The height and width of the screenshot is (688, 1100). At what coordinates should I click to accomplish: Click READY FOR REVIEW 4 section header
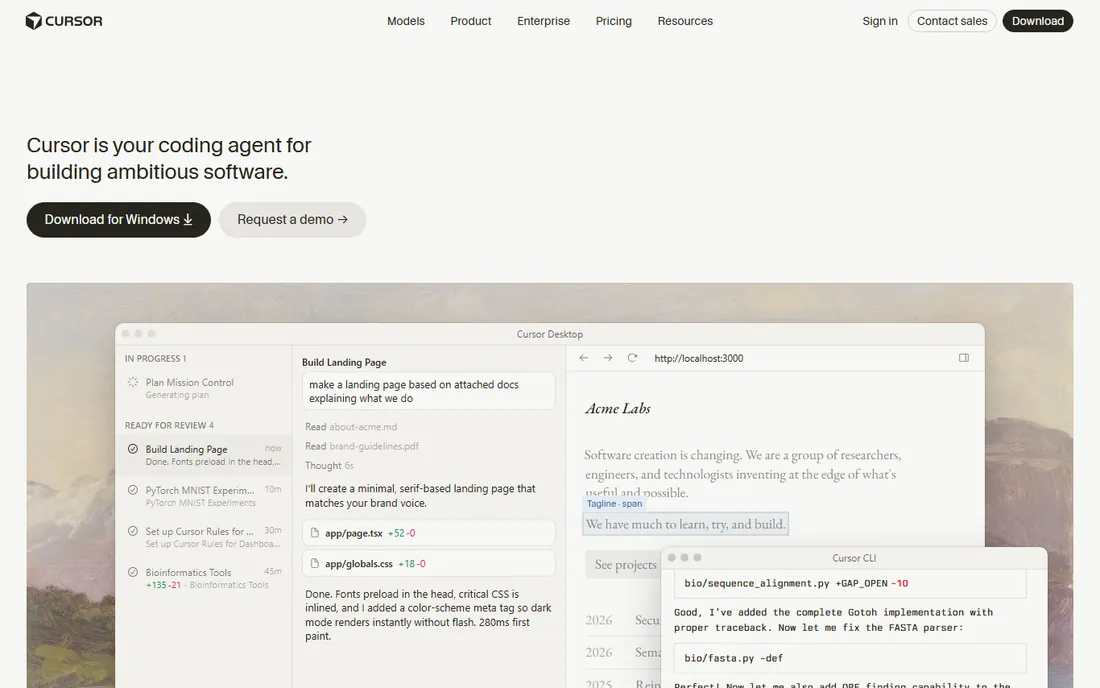(x=169, y=426)
